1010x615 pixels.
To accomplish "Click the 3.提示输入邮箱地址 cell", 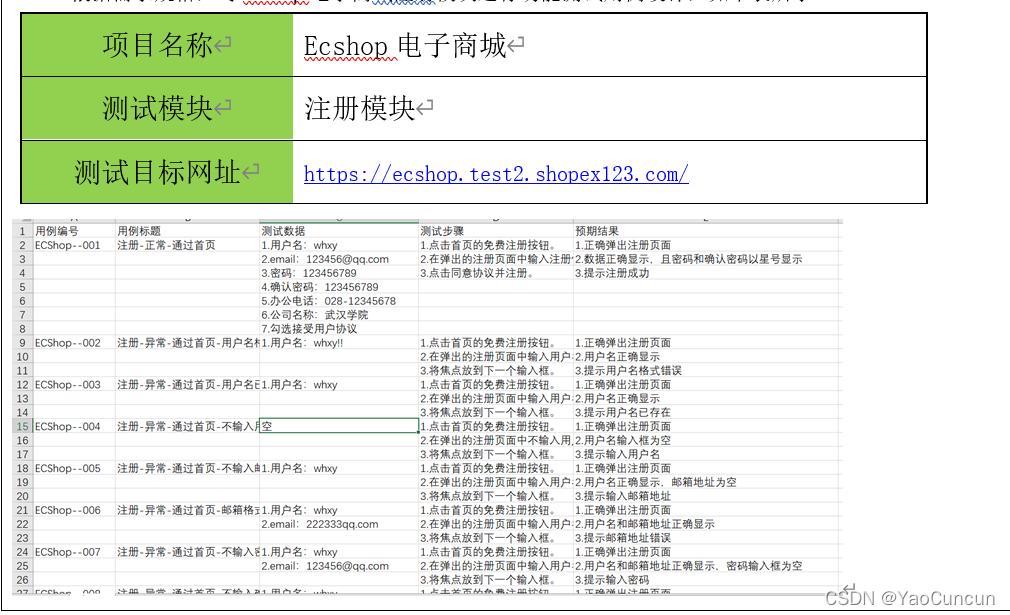I will [x=707, y=496].
